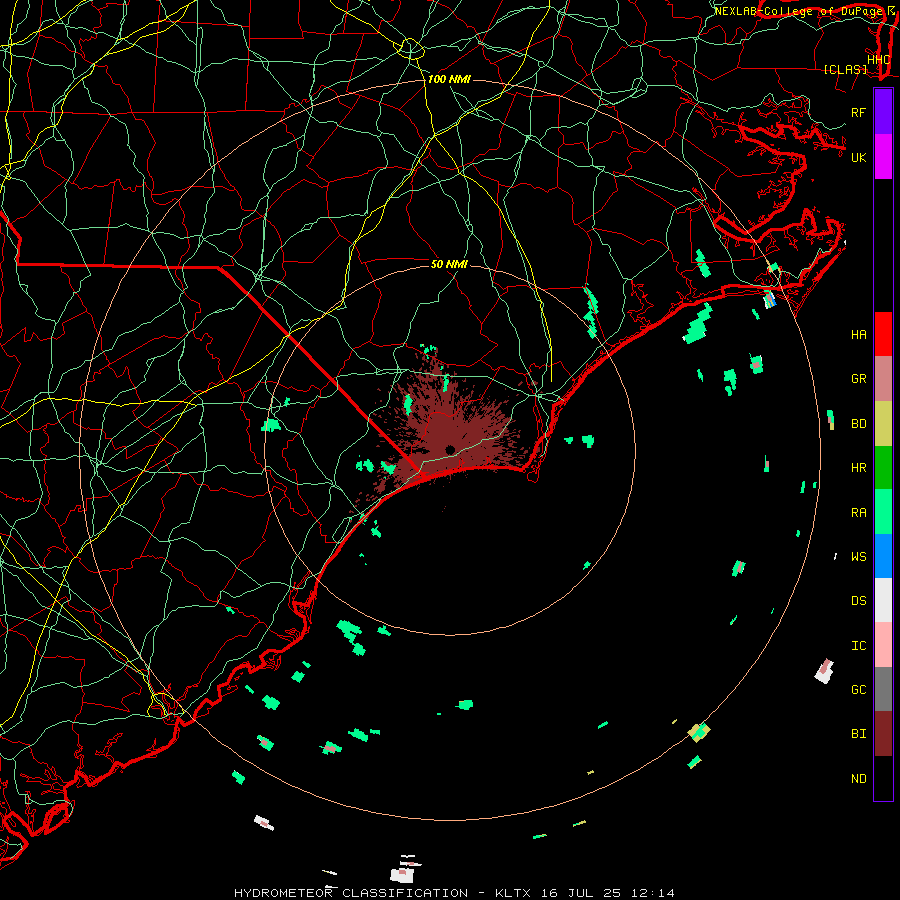Click the 'ND' legend label

[858, 779]
